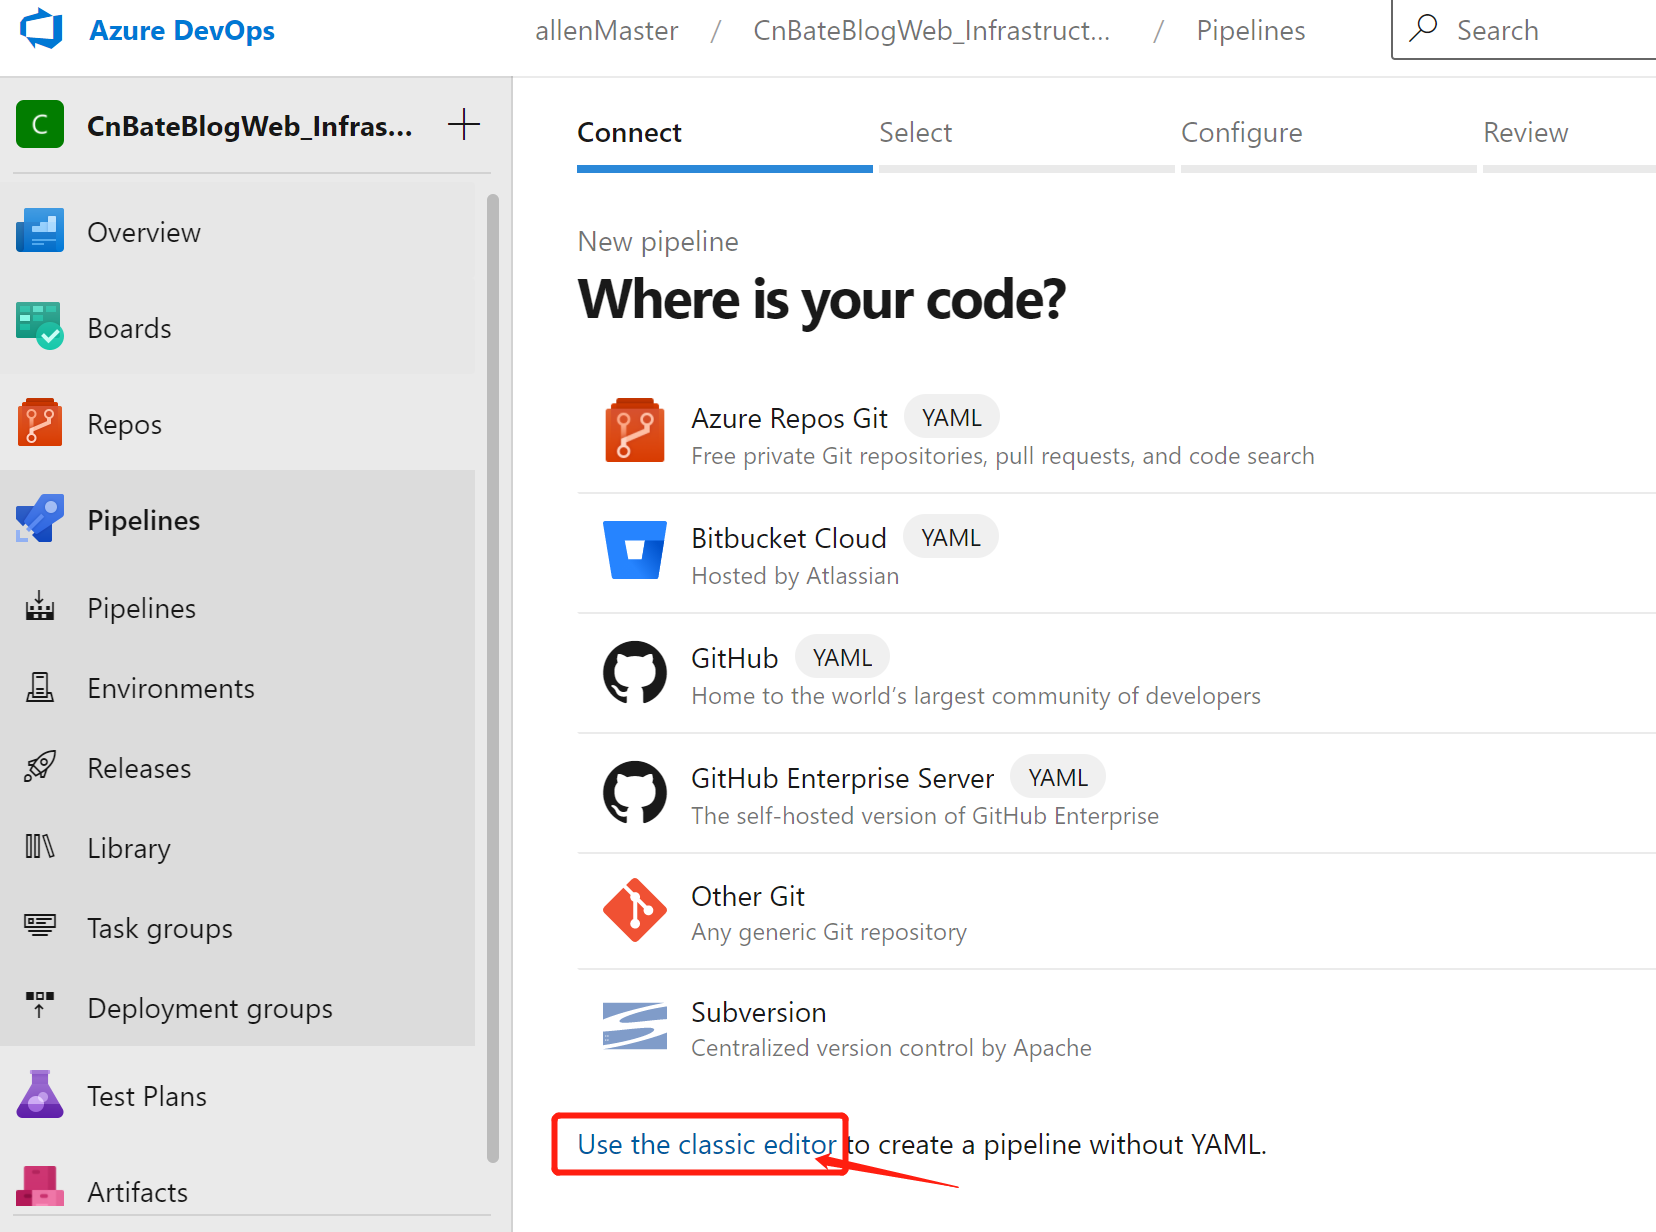
Task: Click the Bitbucket Cloud bucket icon
Action: [x=635, y=550]
